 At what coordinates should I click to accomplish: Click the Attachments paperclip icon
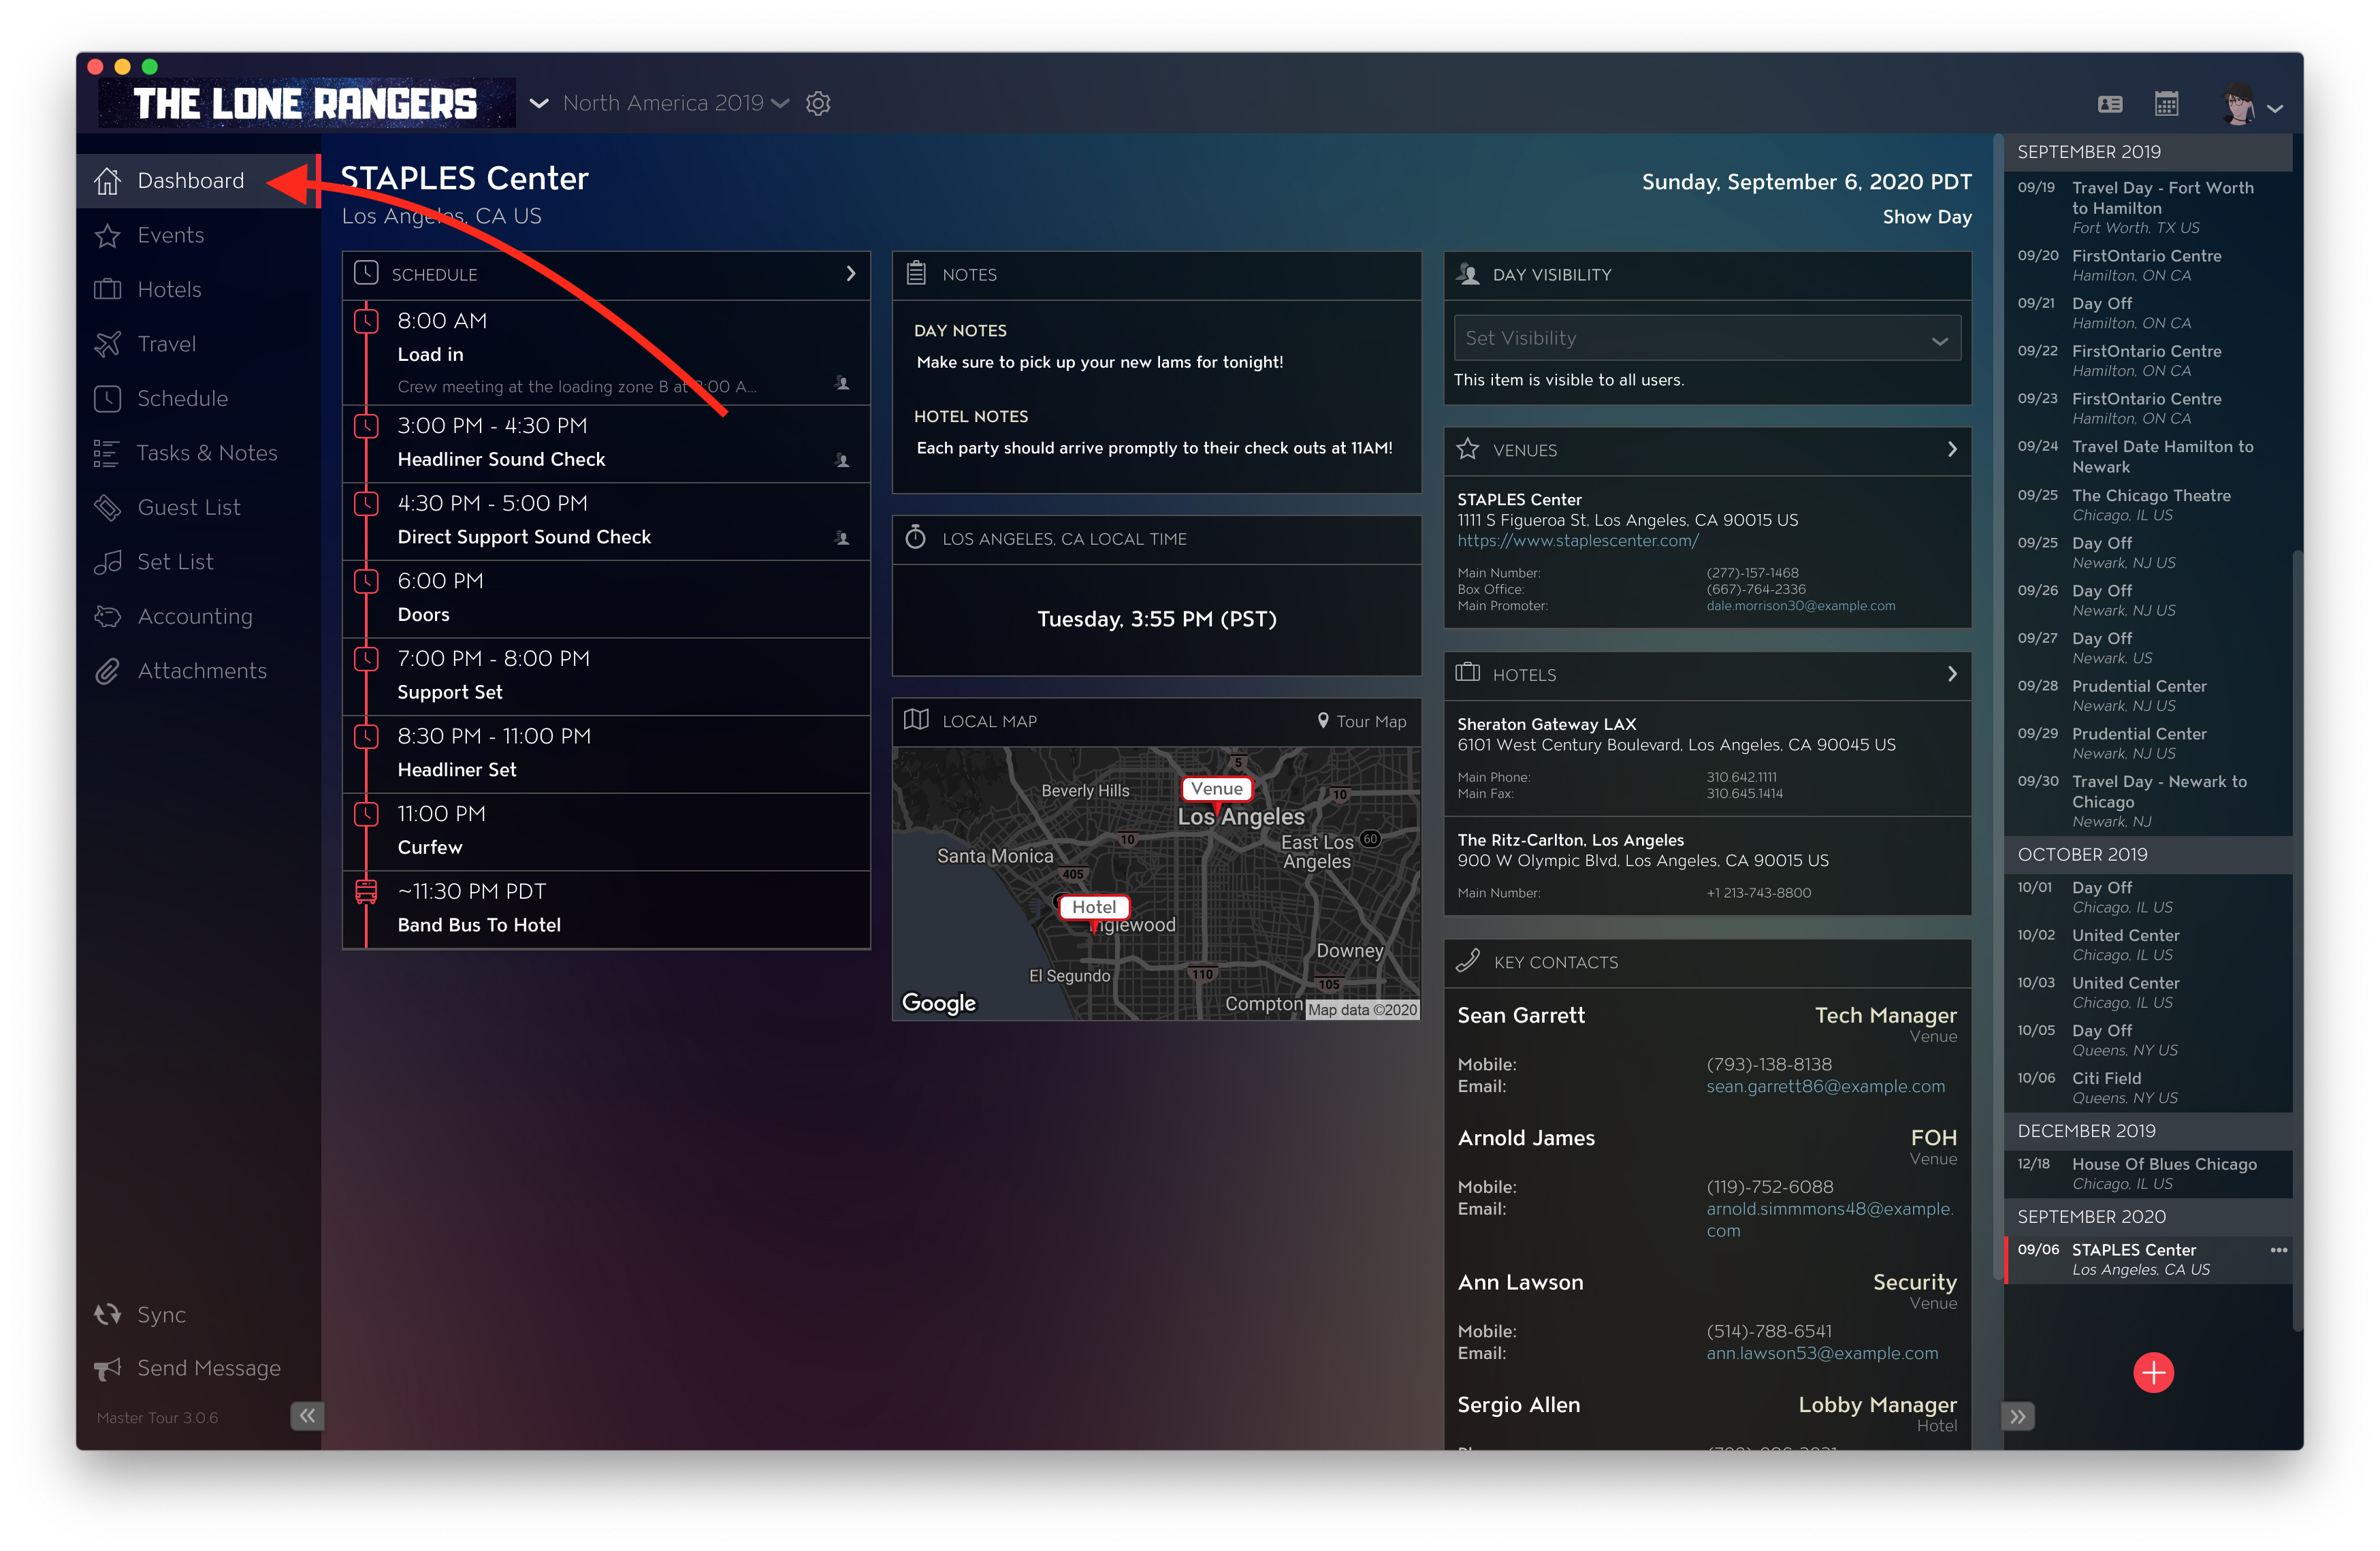[108, 671]
